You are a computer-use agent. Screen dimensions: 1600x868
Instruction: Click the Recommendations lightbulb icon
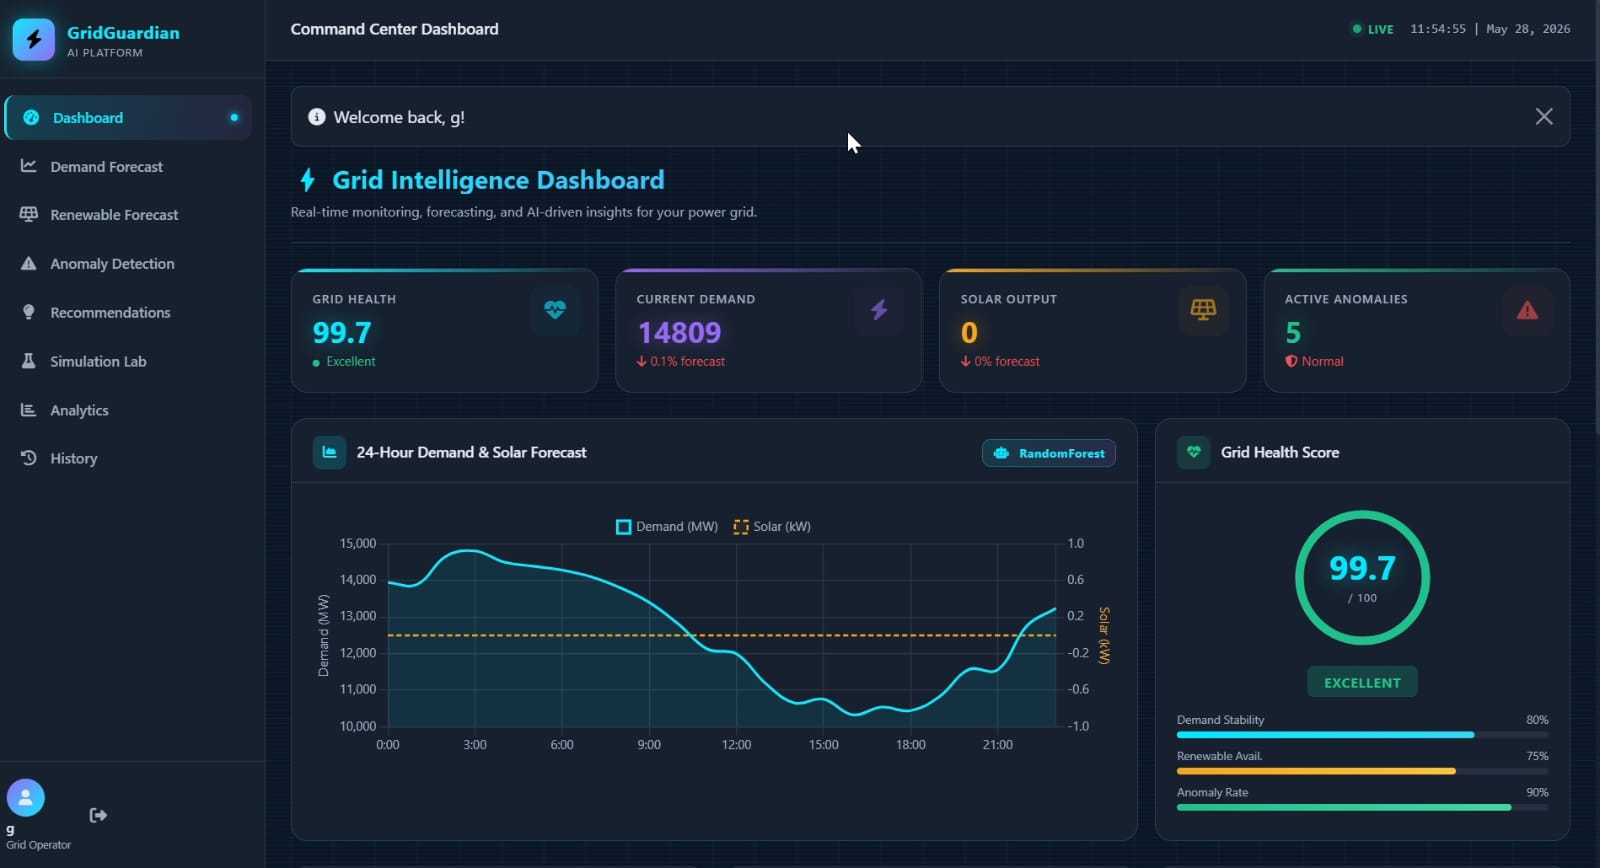[29, 312]
